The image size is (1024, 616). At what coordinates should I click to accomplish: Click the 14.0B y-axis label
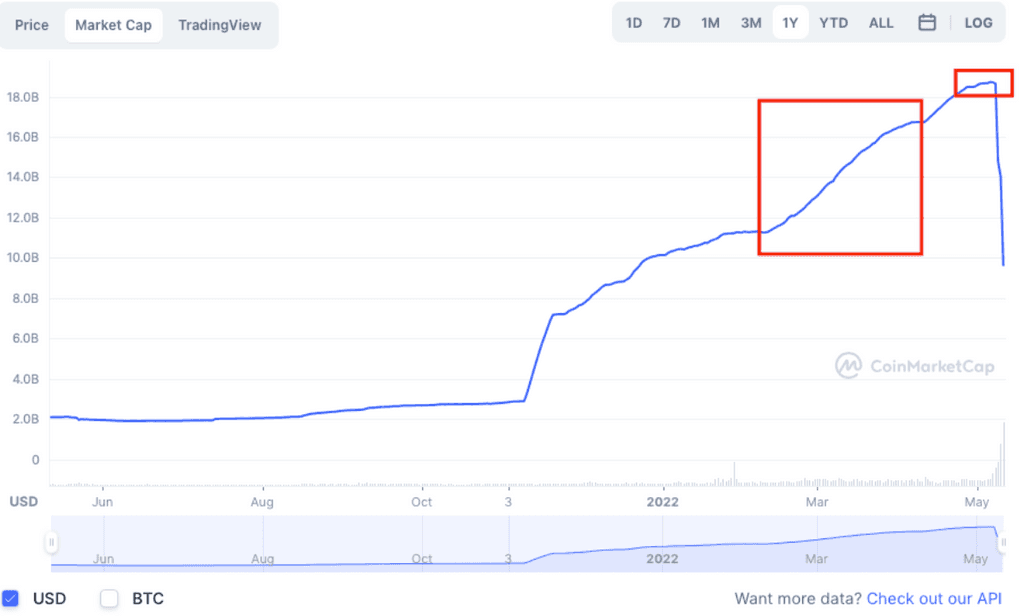[x=23, y=177]
